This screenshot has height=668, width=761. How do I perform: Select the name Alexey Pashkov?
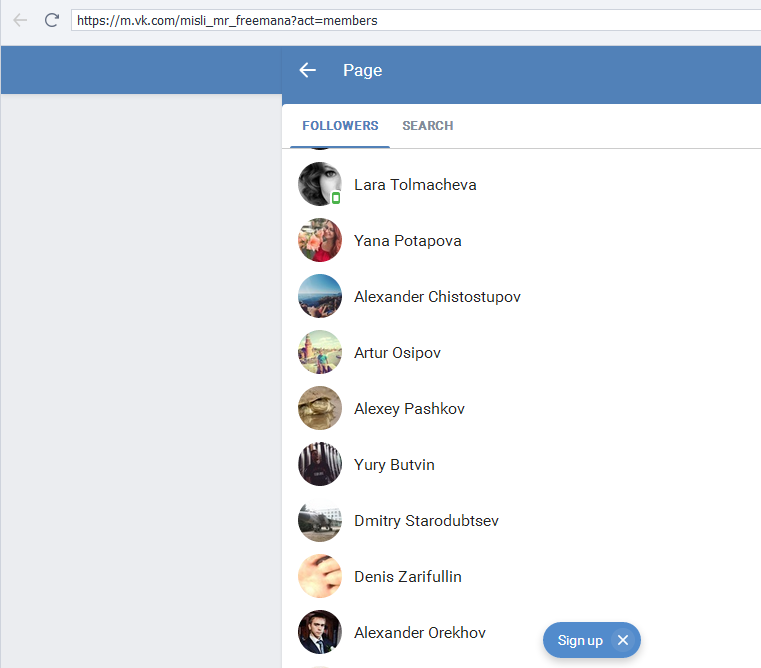point(410,409)
